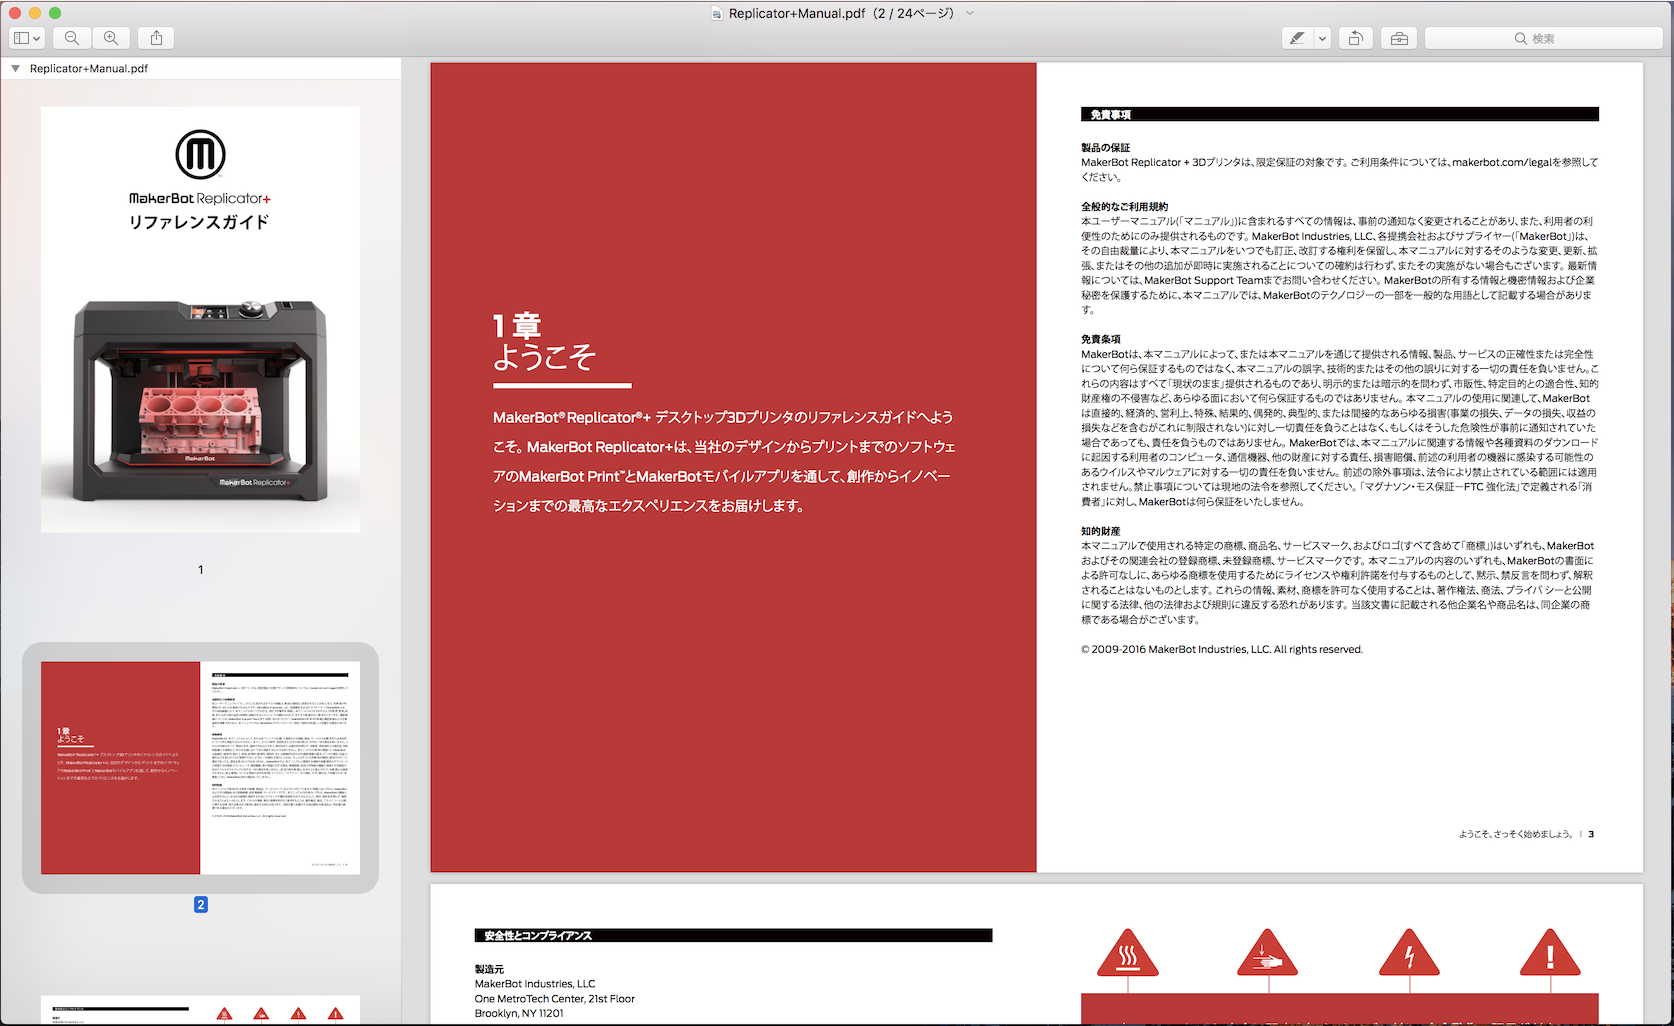Click the hand pinch warning triangle icon
Viewport: 1674px width, 1026px height.
point(1267,952)
